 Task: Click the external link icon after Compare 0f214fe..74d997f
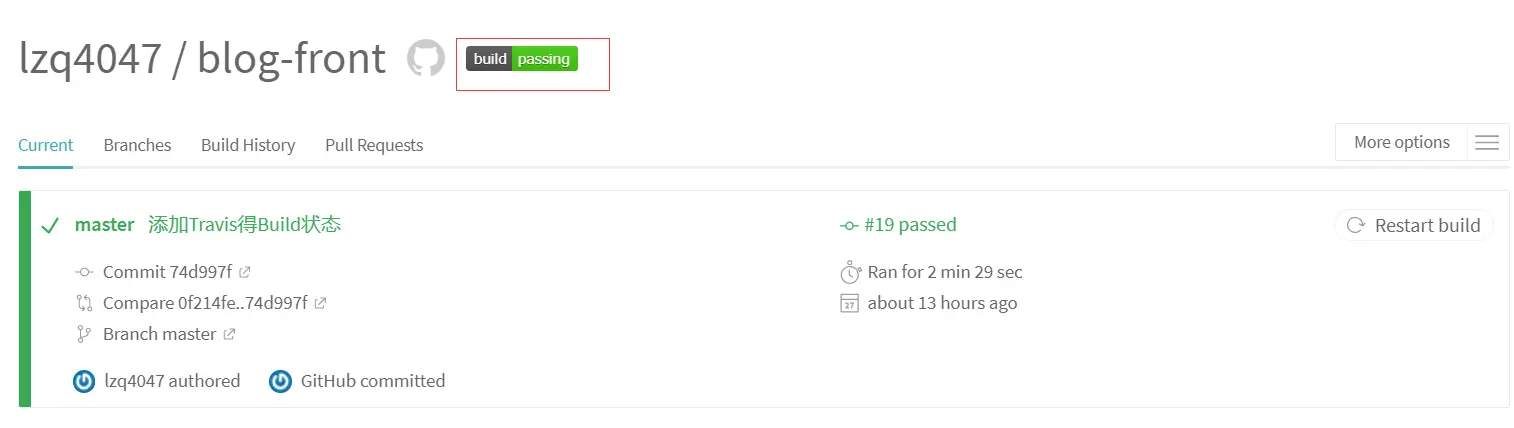[x=321, y=303]
